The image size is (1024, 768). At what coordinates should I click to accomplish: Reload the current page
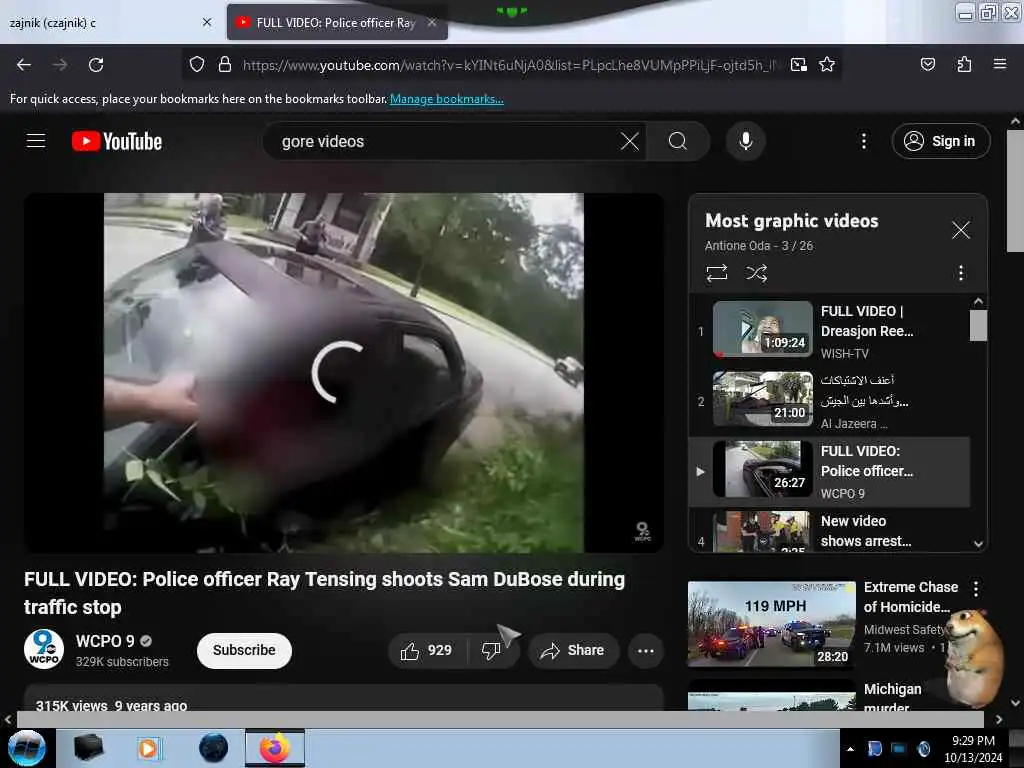[x=96, y=65]
